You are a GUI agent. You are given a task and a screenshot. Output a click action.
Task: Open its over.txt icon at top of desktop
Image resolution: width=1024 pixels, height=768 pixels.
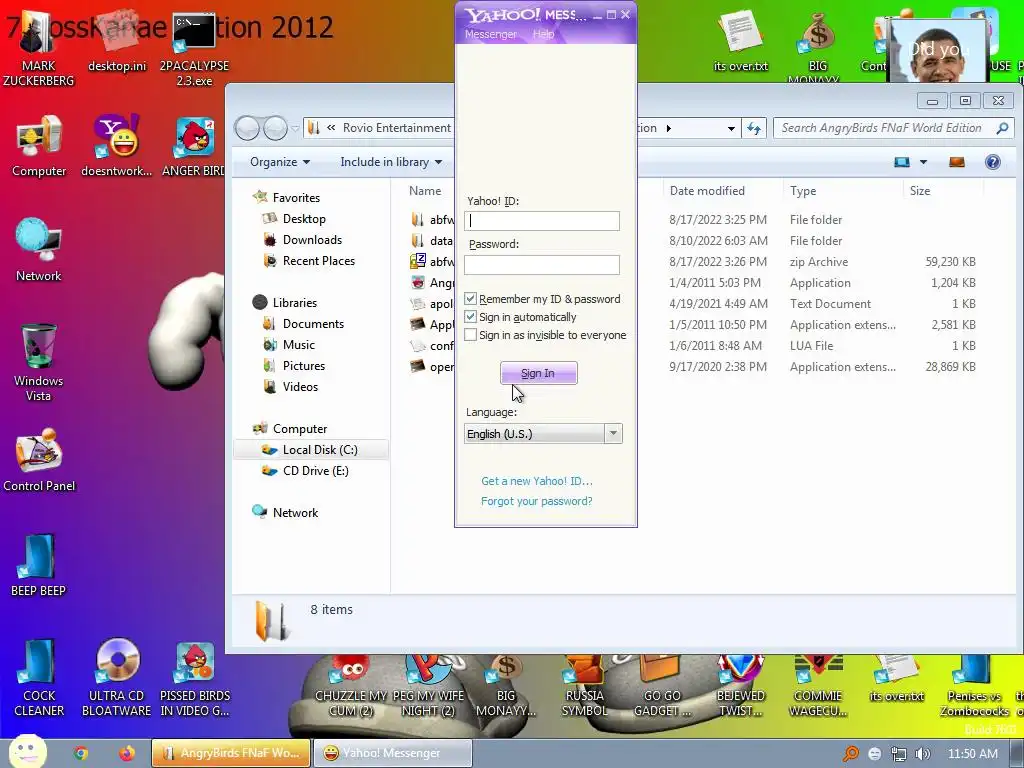click(x=741, y=40)
